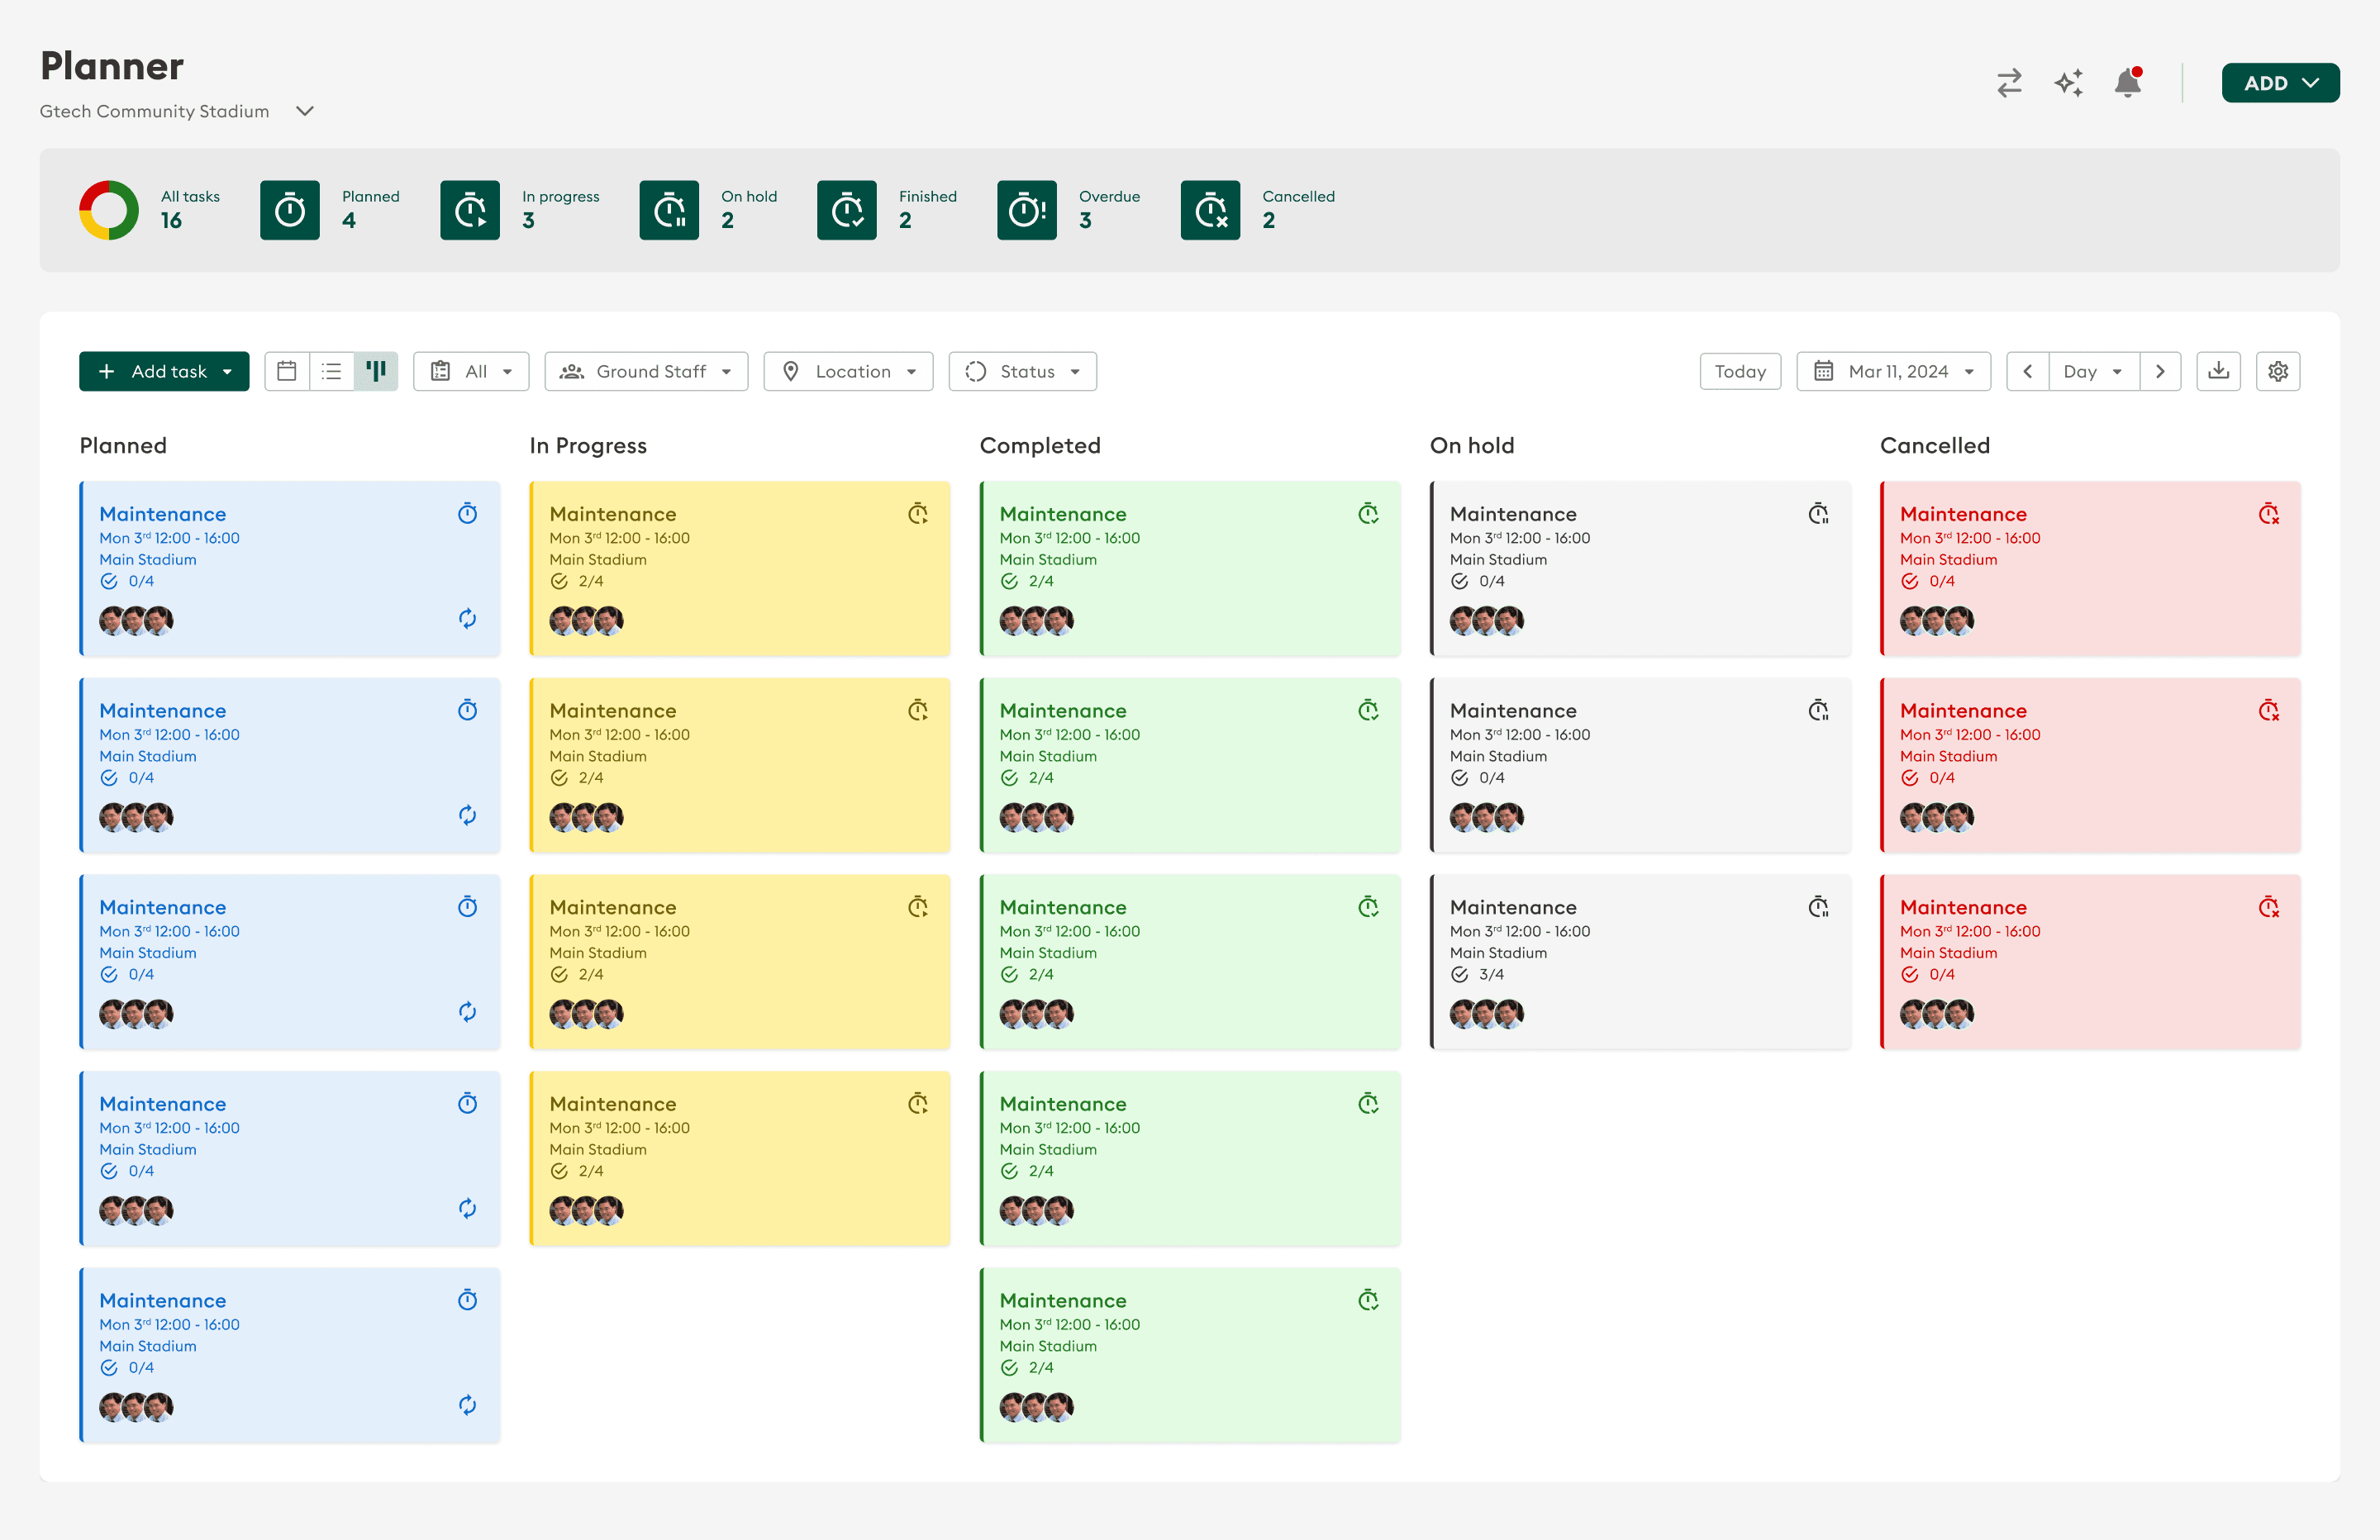Screen dimensions: 2380x1540
Task: Open planner settings gear icon
Action: tap(2278, 371)
